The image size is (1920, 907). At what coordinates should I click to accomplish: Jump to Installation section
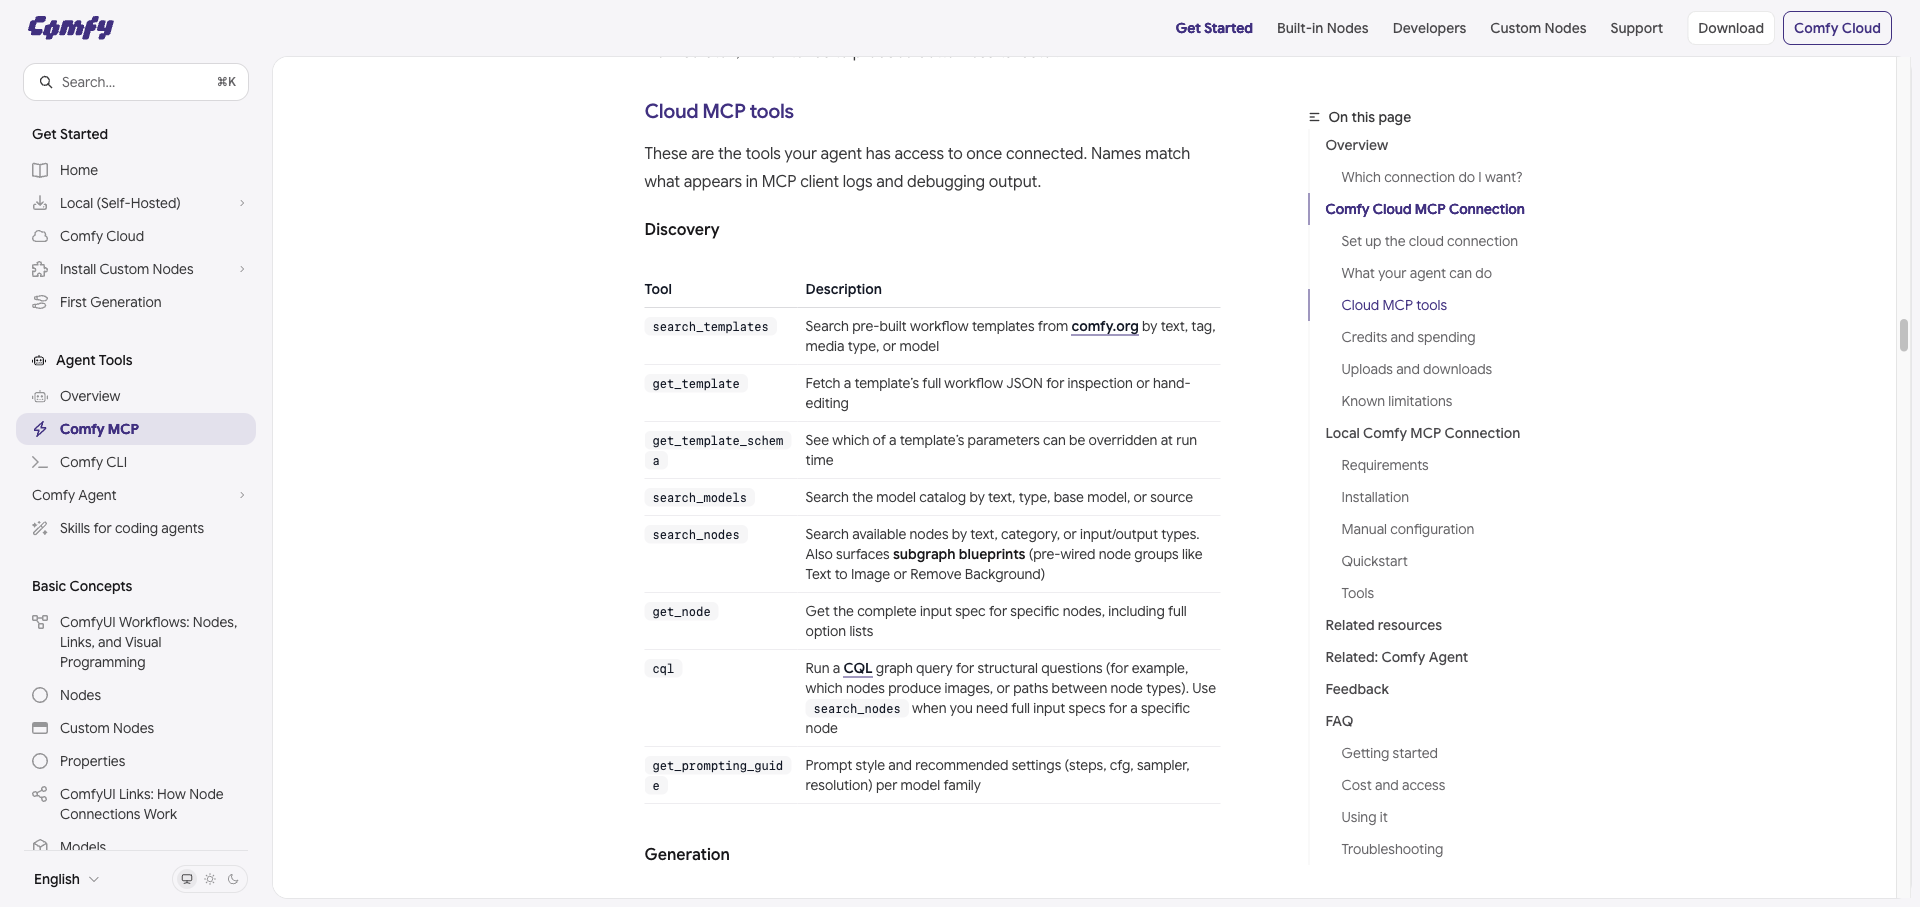(x=1374, y=497)
